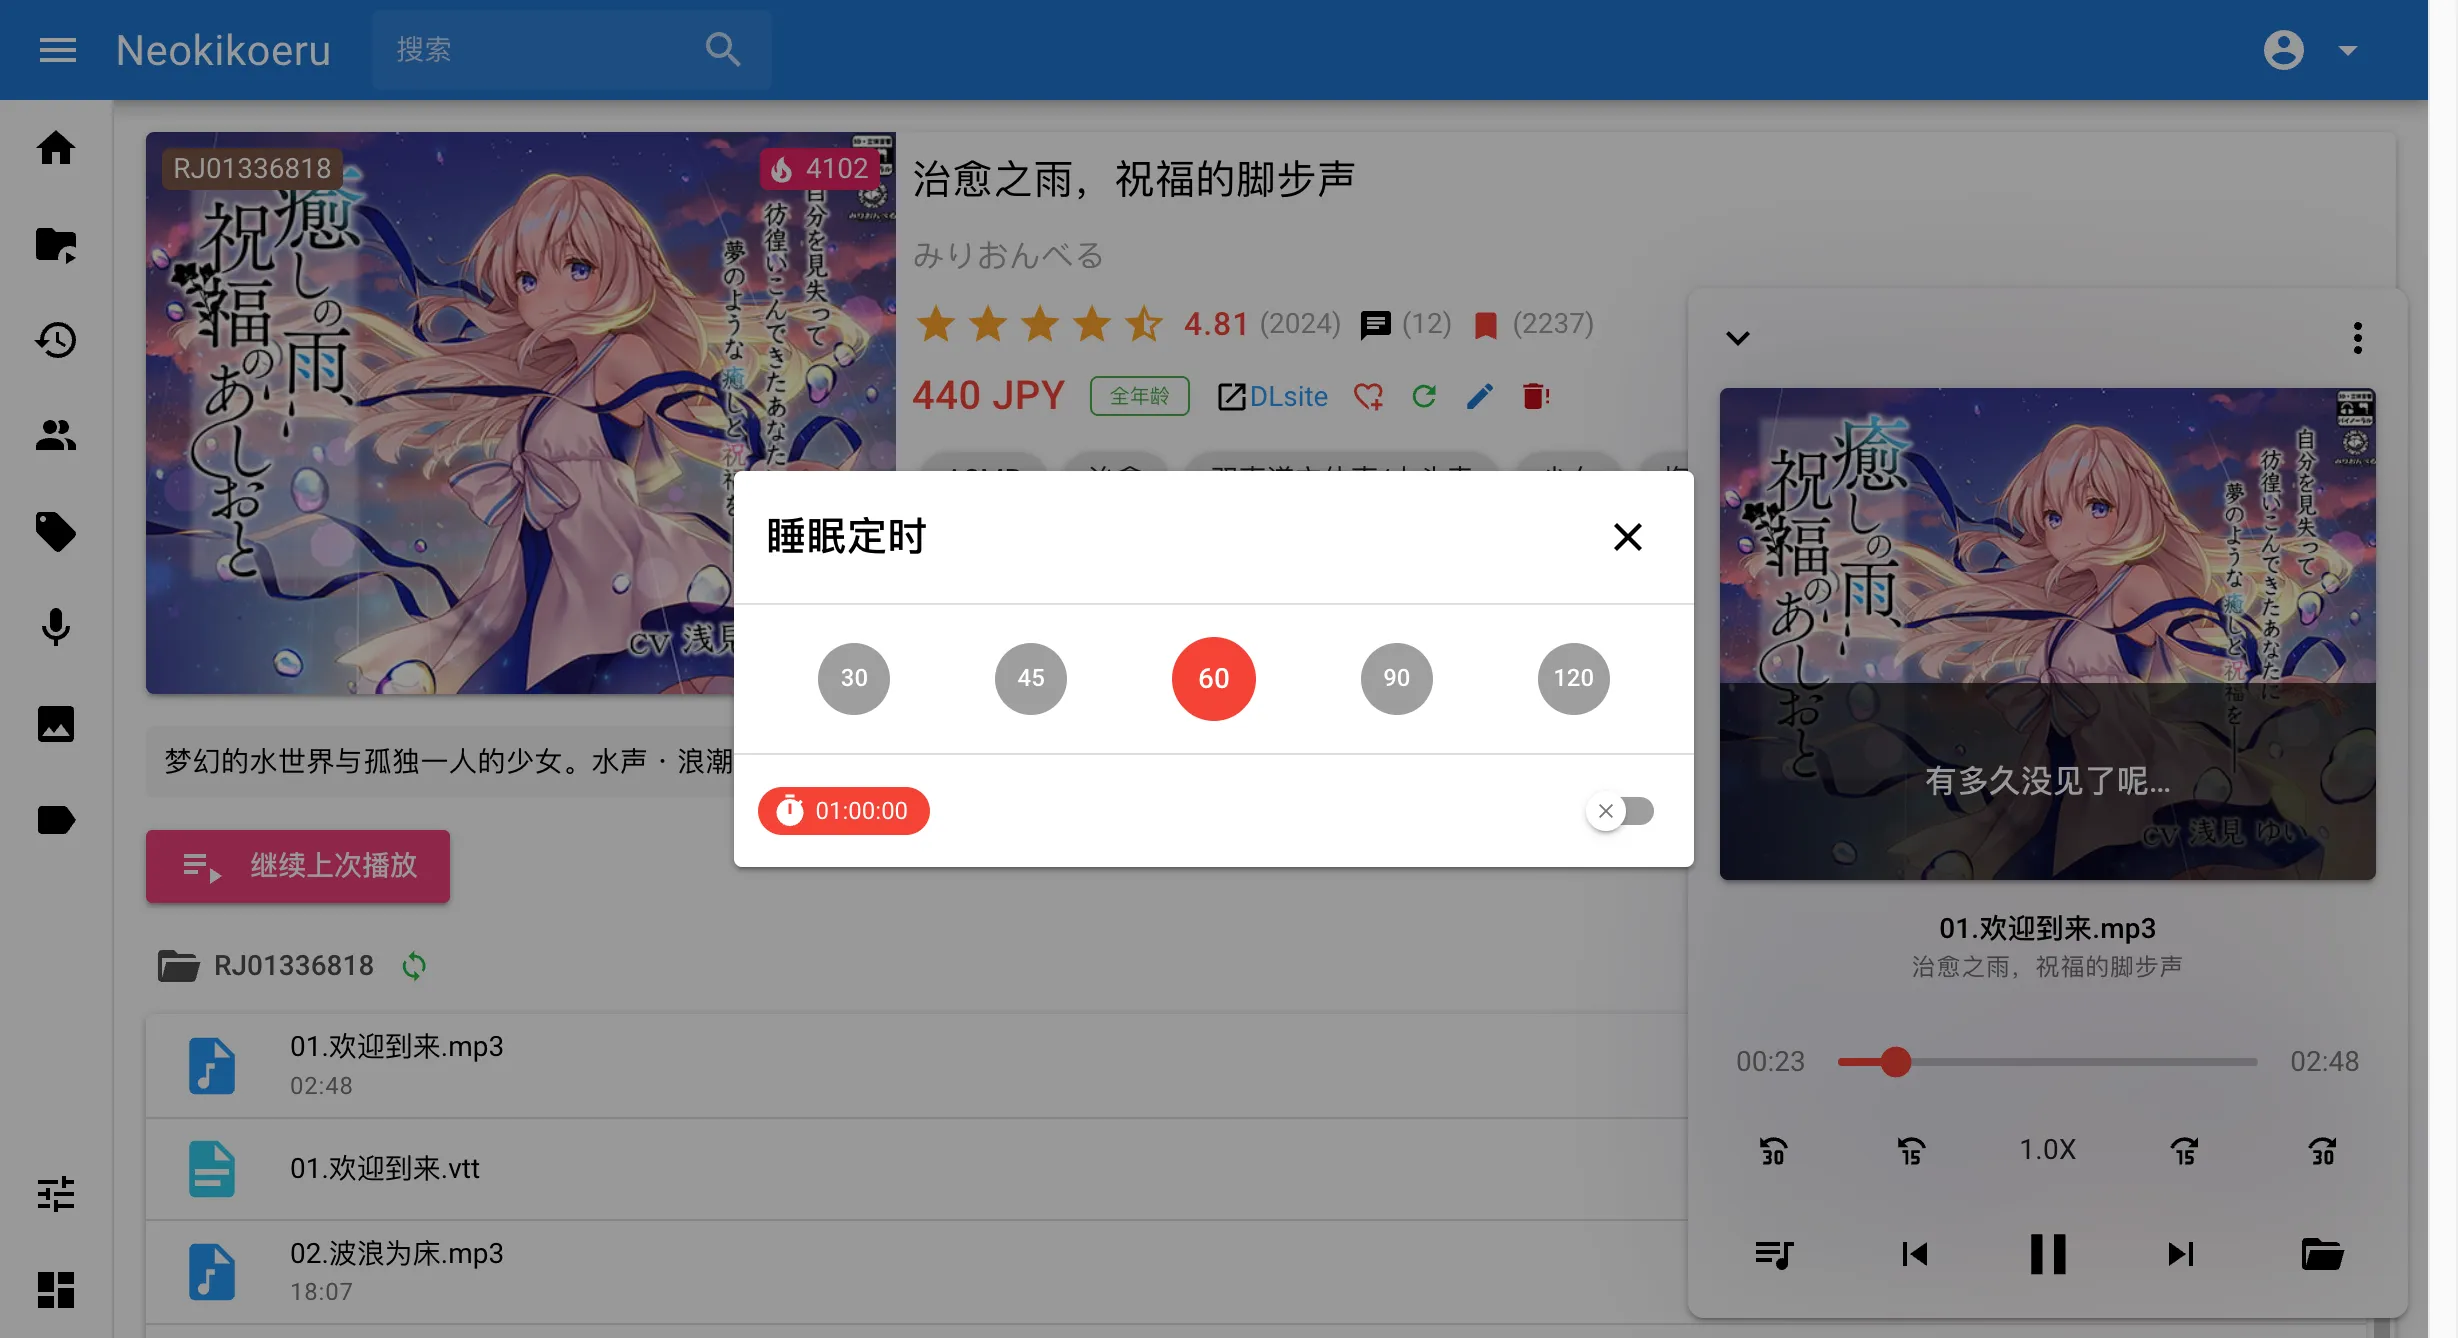
Task: Close the 睡眠定时 dialog
Action: 1628,537
